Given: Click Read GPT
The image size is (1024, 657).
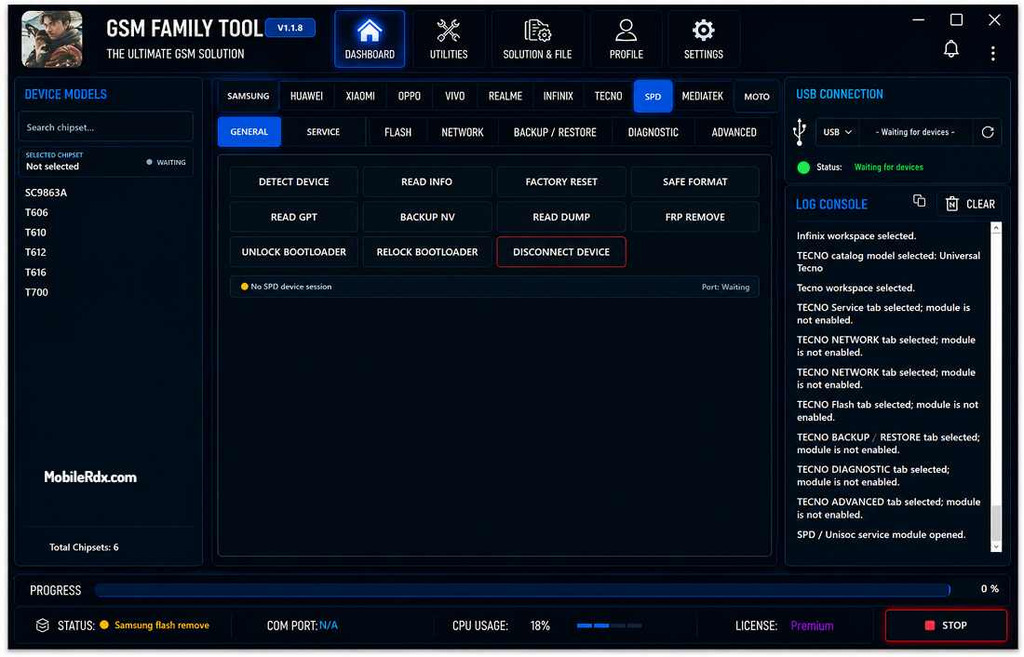Looking at the screenshot, I should click(x=293, y=217).
